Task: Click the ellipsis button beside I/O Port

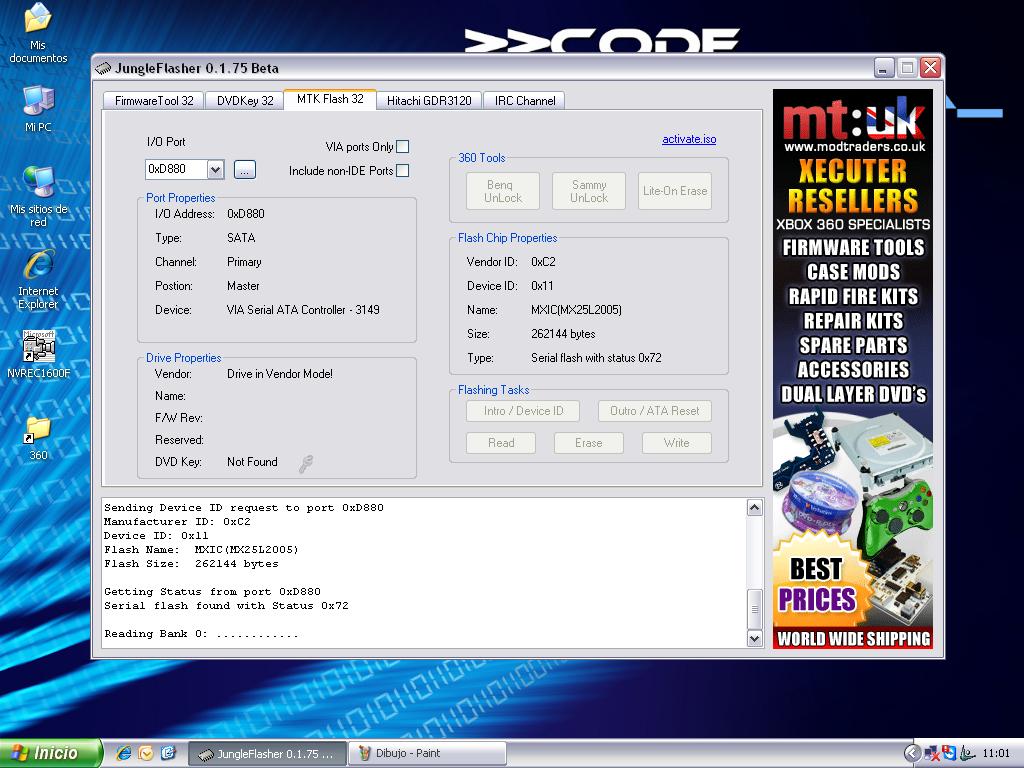Action: 245,170
